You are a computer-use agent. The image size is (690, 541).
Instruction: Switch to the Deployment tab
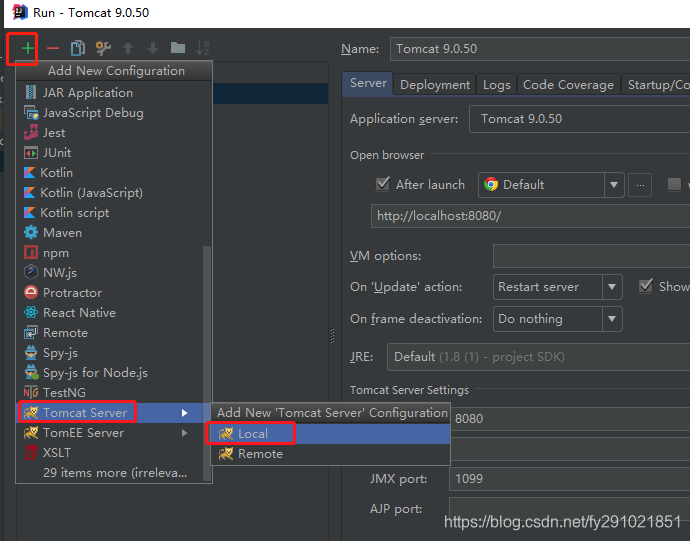point(435,85)
